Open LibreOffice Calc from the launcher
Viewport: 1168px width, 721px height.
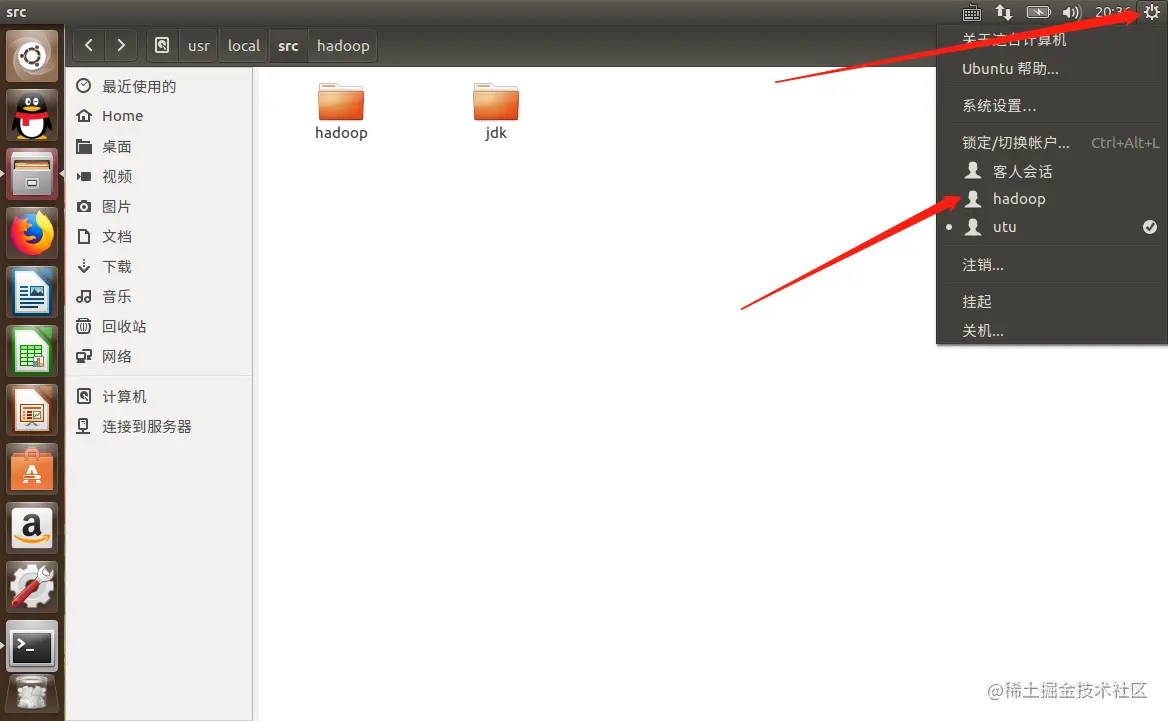pyautogui.click(x=32, y=352)
